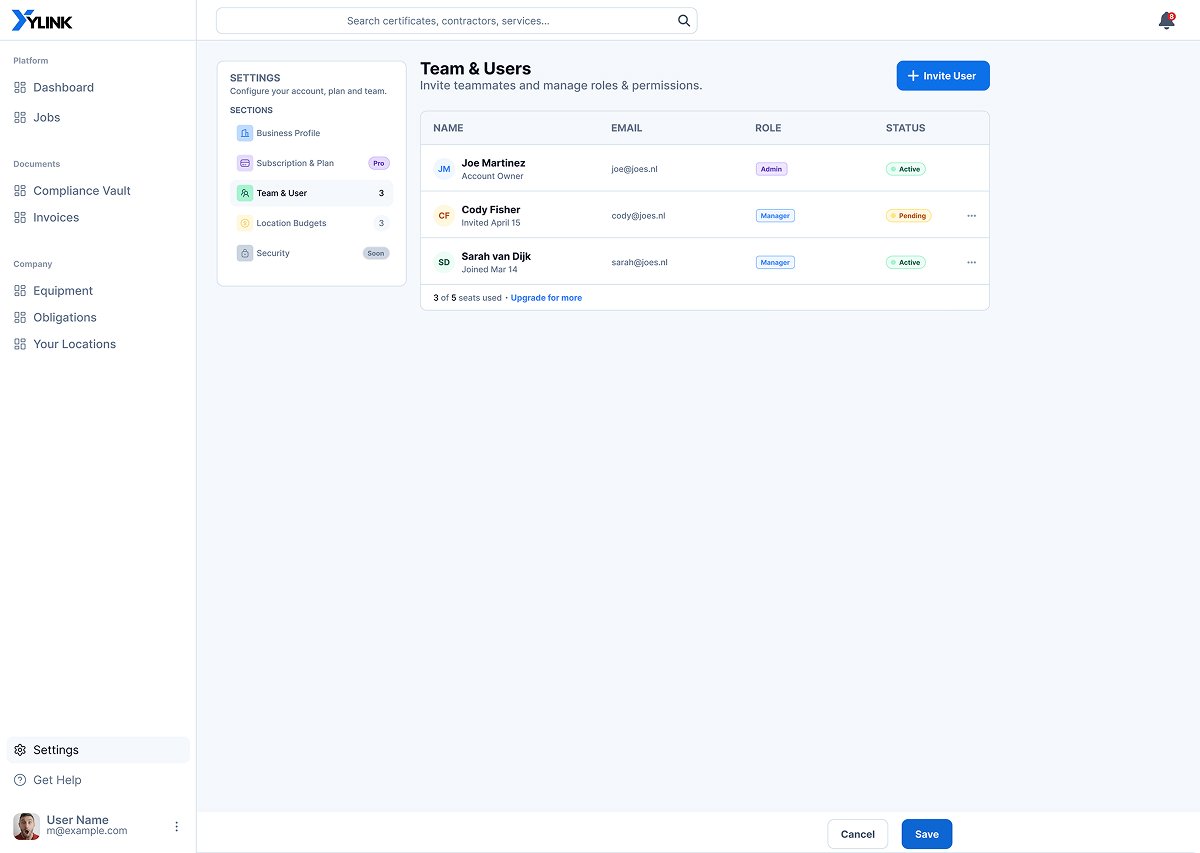Click the Get Help question icon
Screen dimensions: 1200x853
(20, 780)
